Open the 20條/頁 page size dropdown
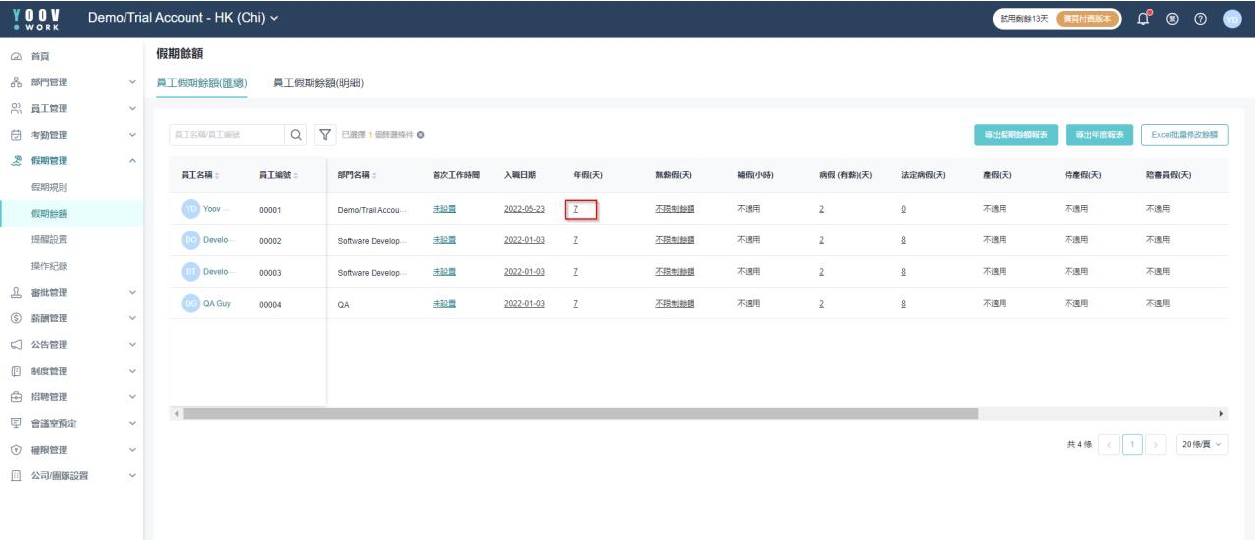The image size is (1255, 550). click(1201, 444)
